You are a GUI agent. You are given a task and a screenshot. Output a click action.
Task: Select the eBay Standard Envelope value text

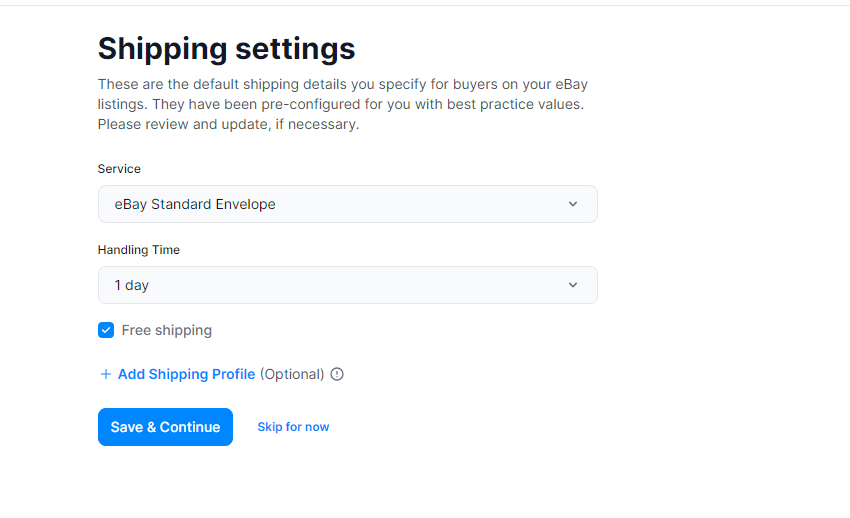195,204
